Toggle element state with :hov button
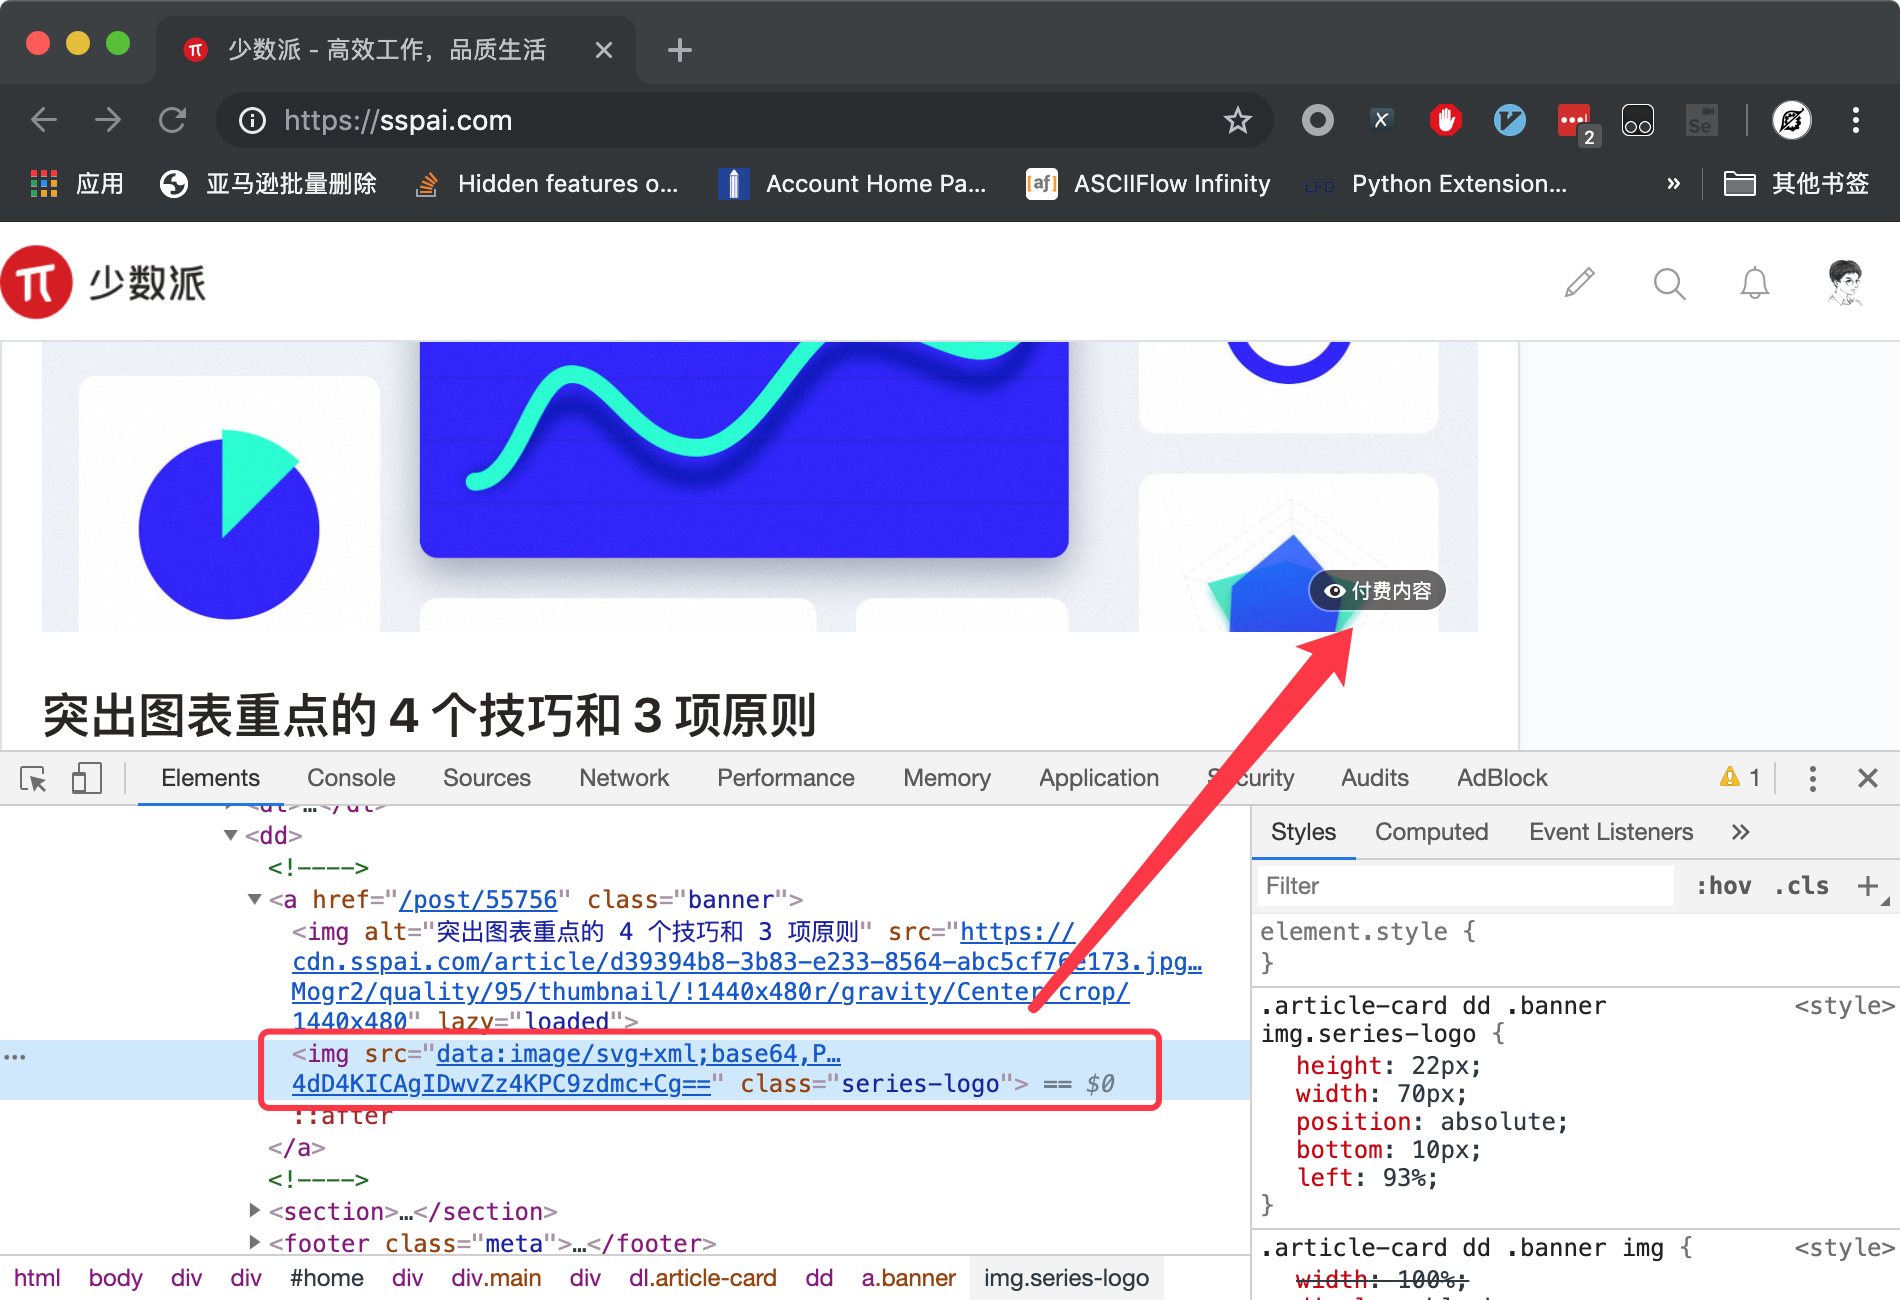This screenshot has width=1900, height=1300. point(1723,886)
